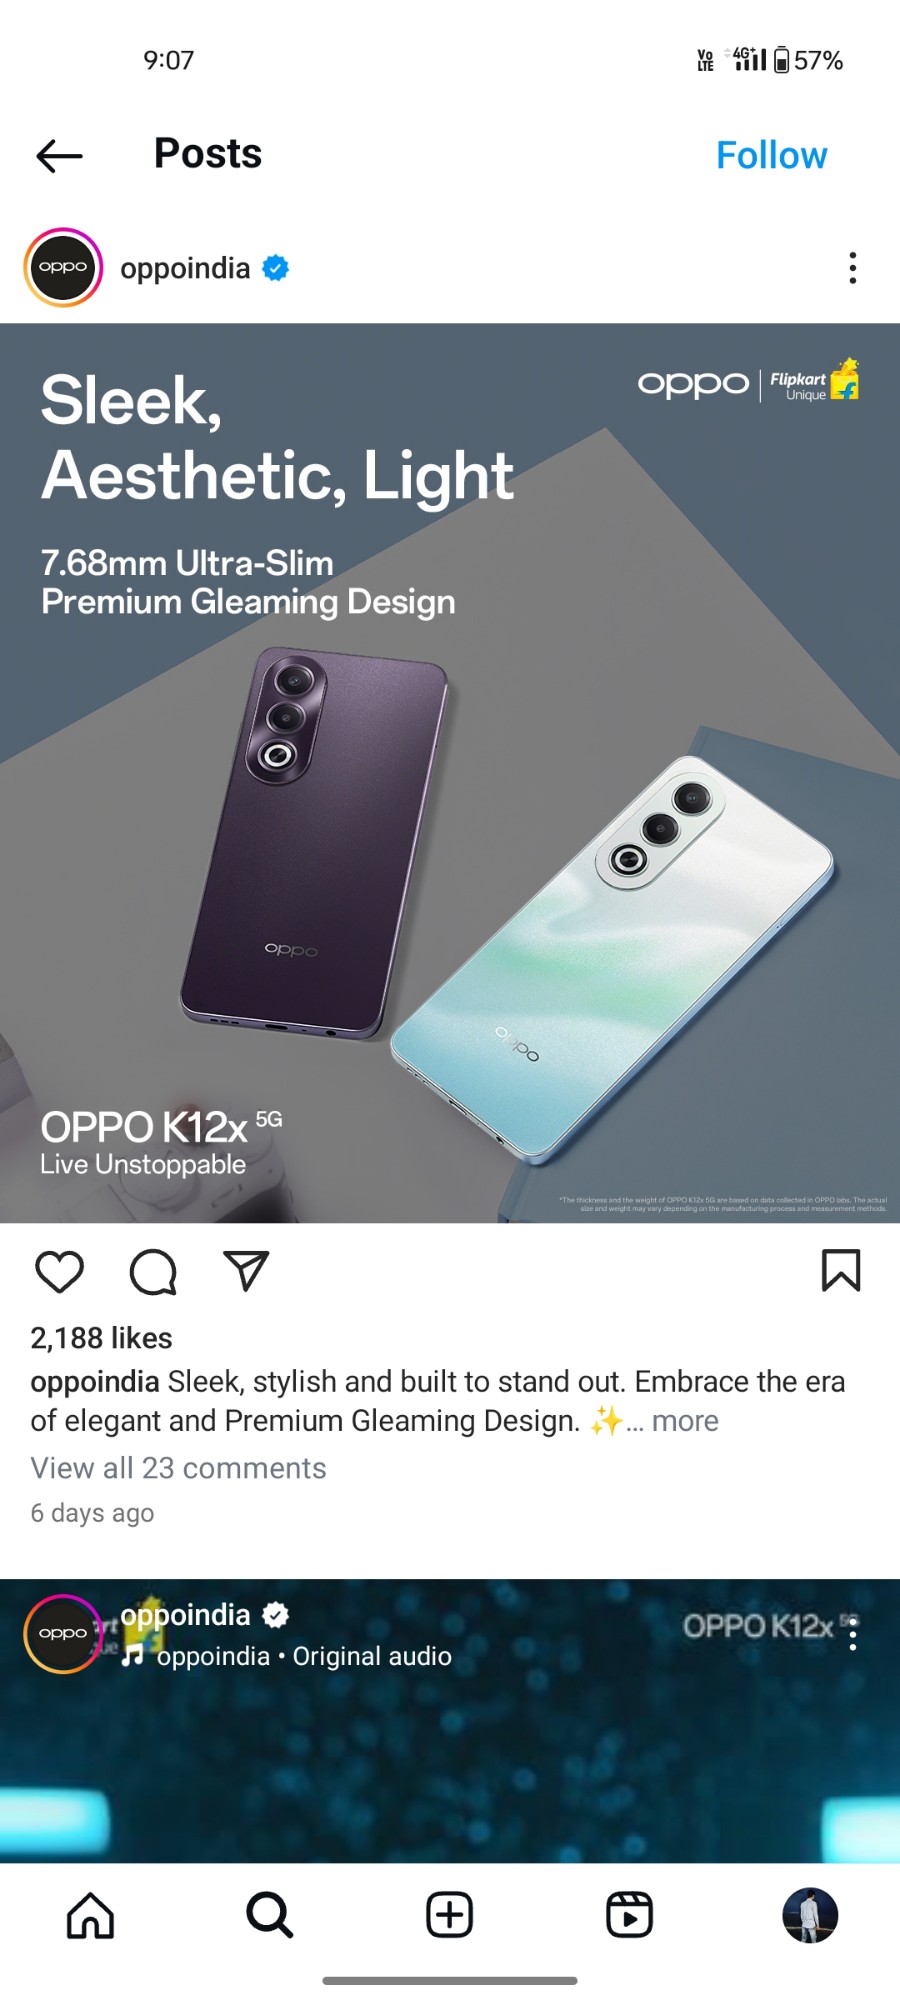View all 23 comments

(178, 1468)
